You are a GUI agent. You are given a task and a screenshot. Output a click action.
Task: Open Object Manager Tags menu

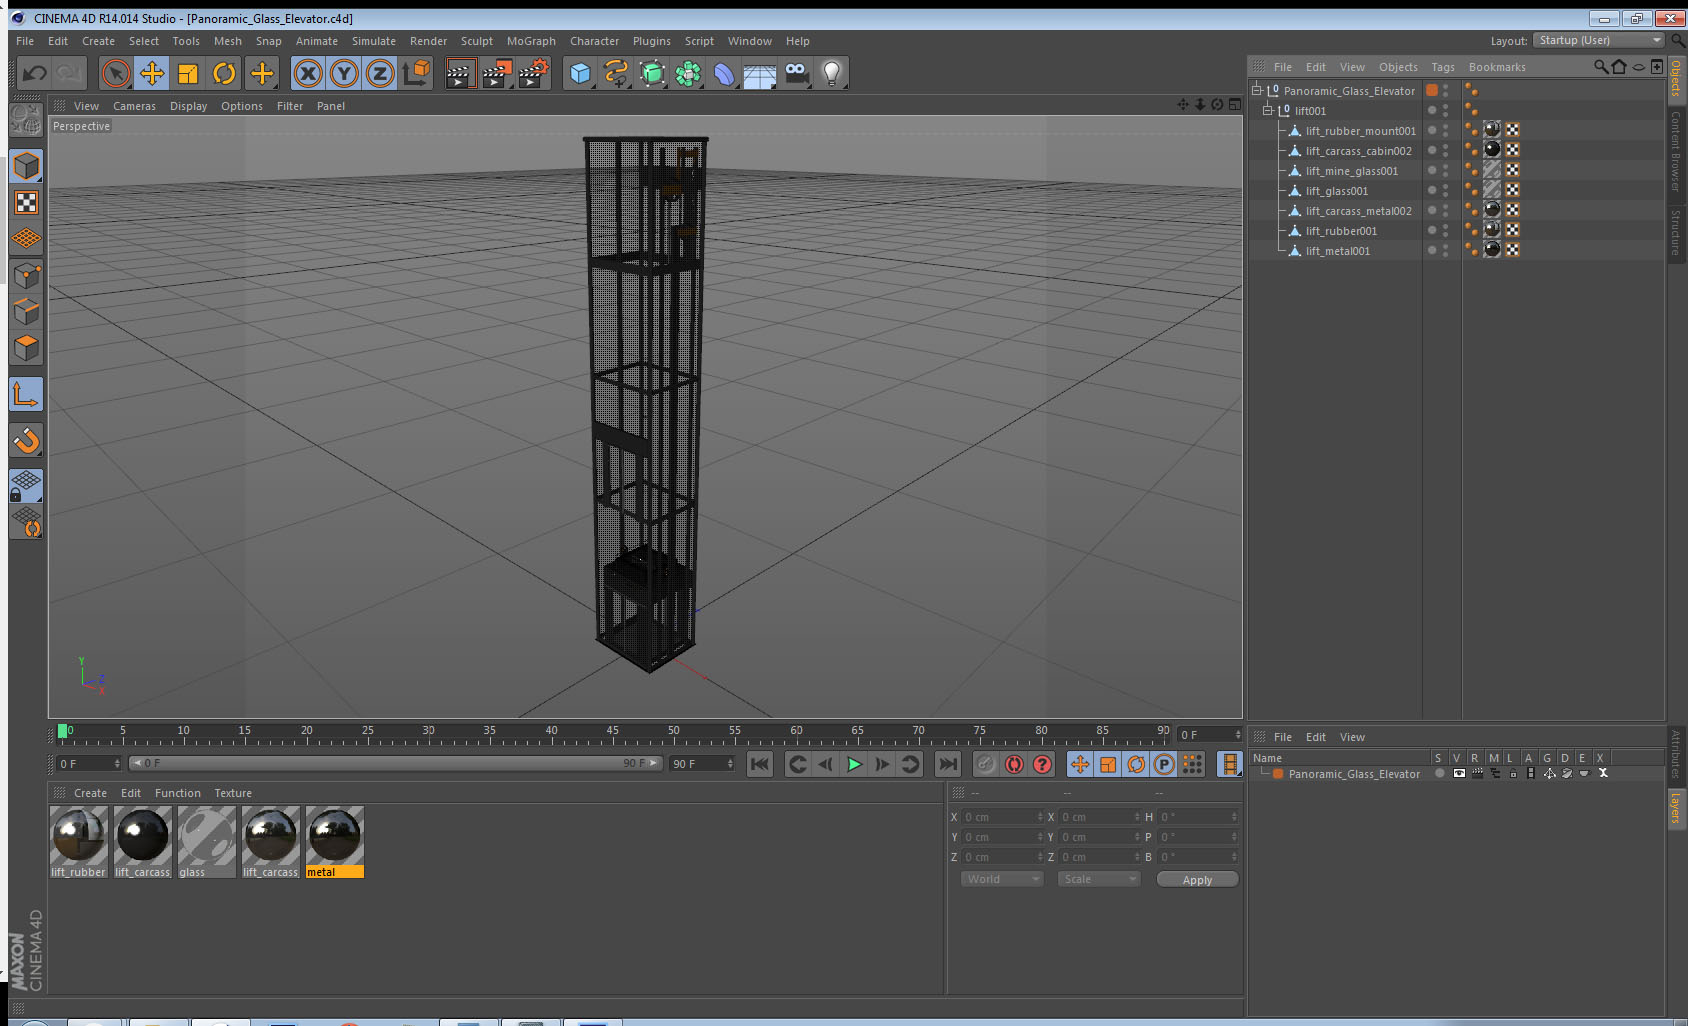(x=1442, y=67)
